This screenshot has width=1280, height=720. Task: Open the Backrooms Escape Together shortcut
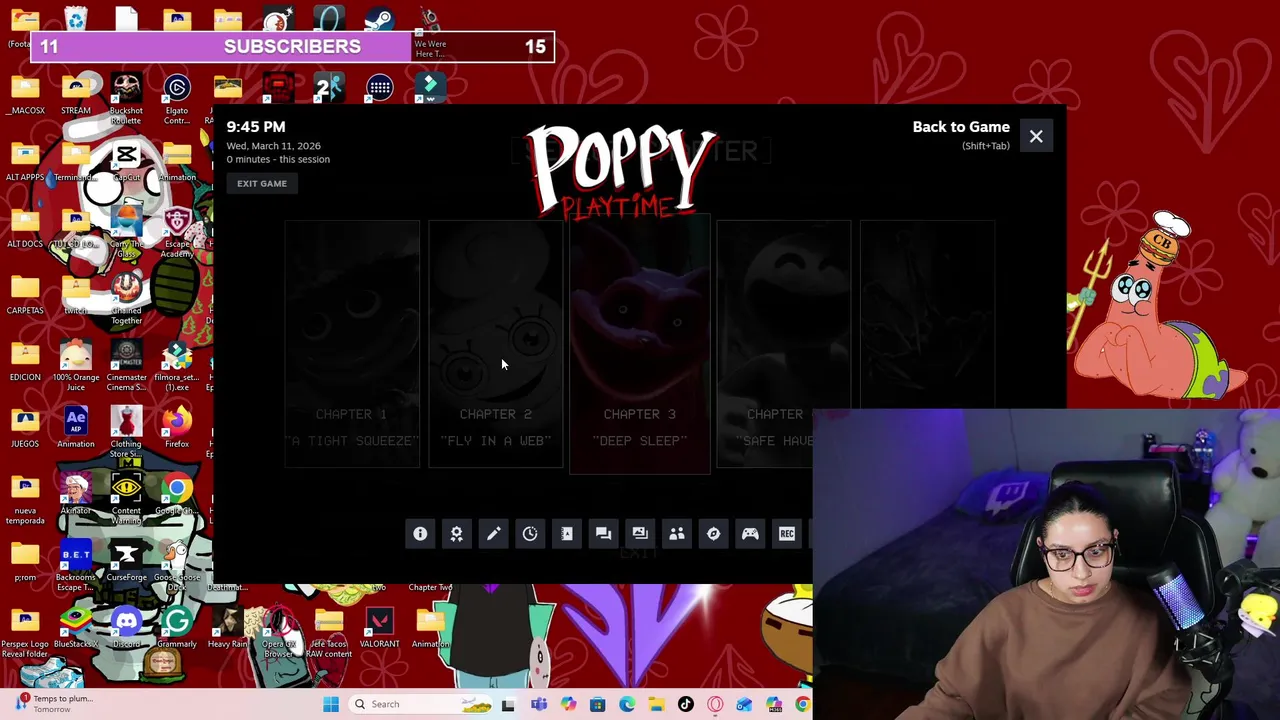76,566
